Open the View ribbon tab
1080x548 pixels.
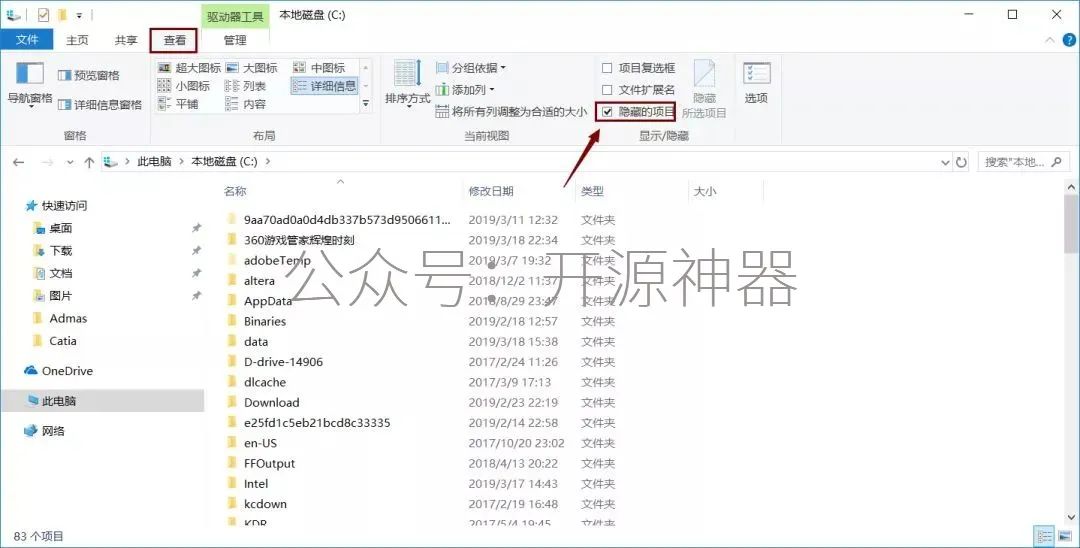175,40
